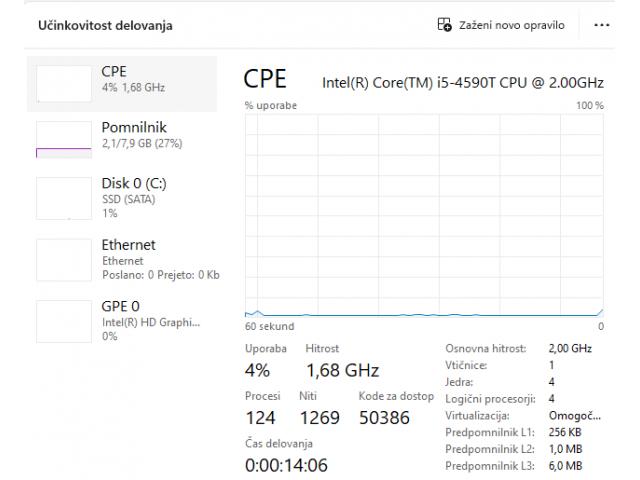
Task: Click the GPE 0 graph thumbnail
Action: pyautogui.click(x=63, y=321)
